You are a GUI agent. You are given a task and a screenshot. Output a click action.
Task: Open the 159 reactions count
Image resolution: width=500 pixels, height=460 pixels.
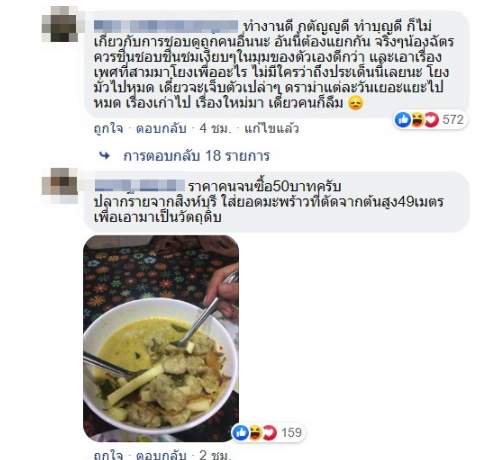[291, 432]
